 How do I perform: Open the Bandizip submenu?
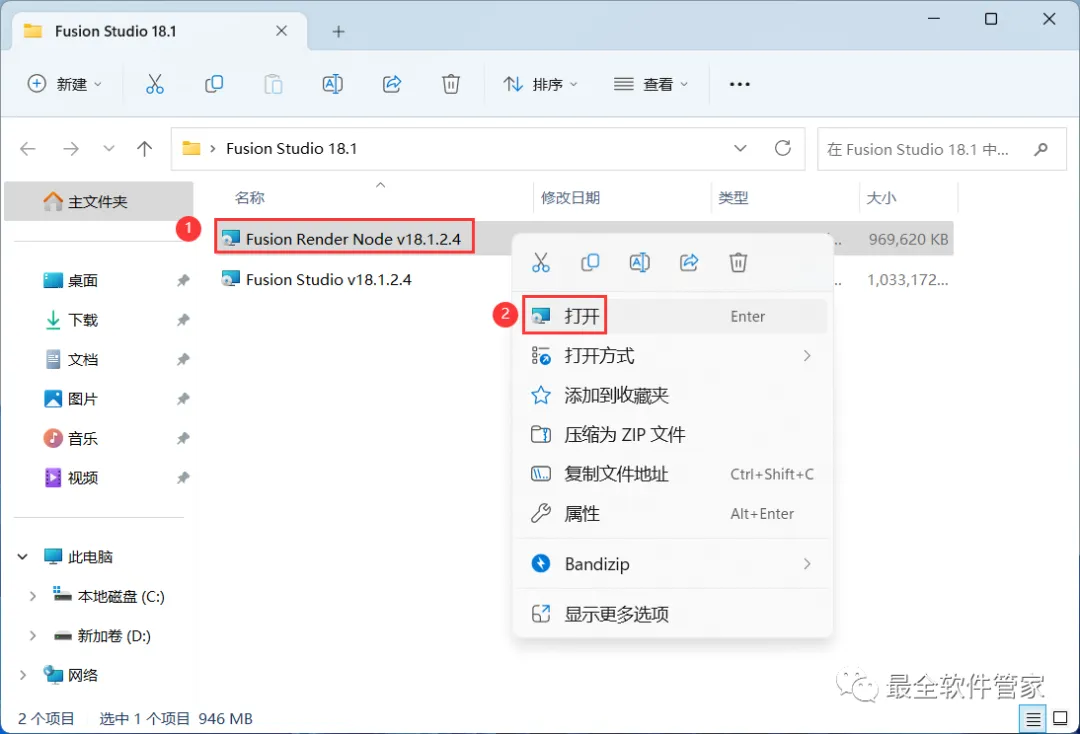[x=673, y=564]
